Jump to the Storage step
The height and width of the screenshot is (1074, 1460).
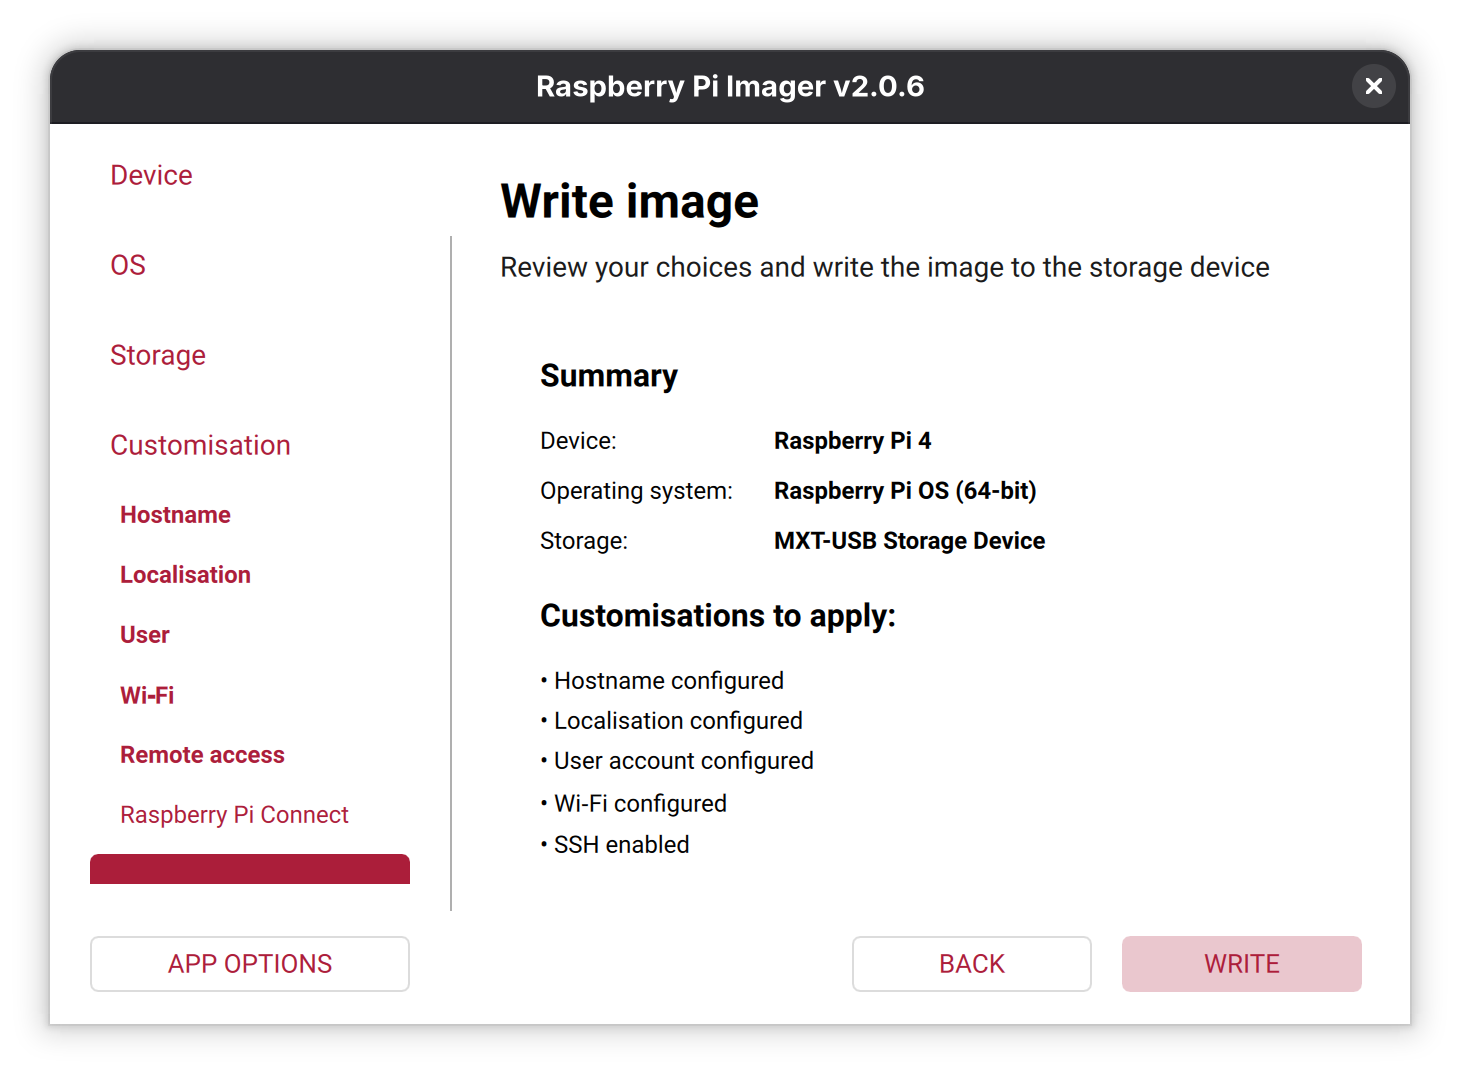158,355
